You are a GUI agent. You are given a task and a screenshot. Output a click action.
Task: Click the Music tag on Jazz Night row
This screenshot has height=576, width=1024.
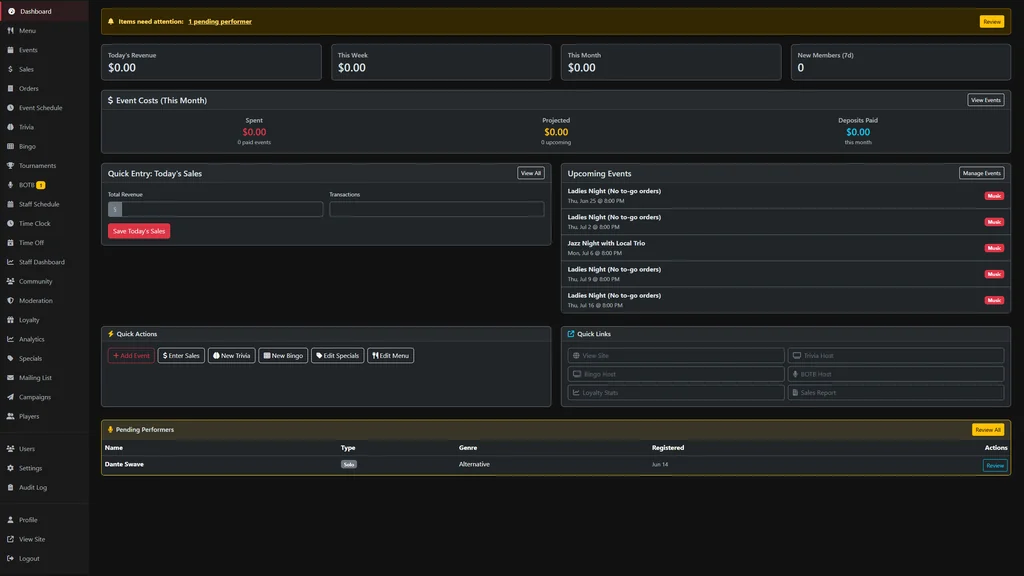coord(994,248)
